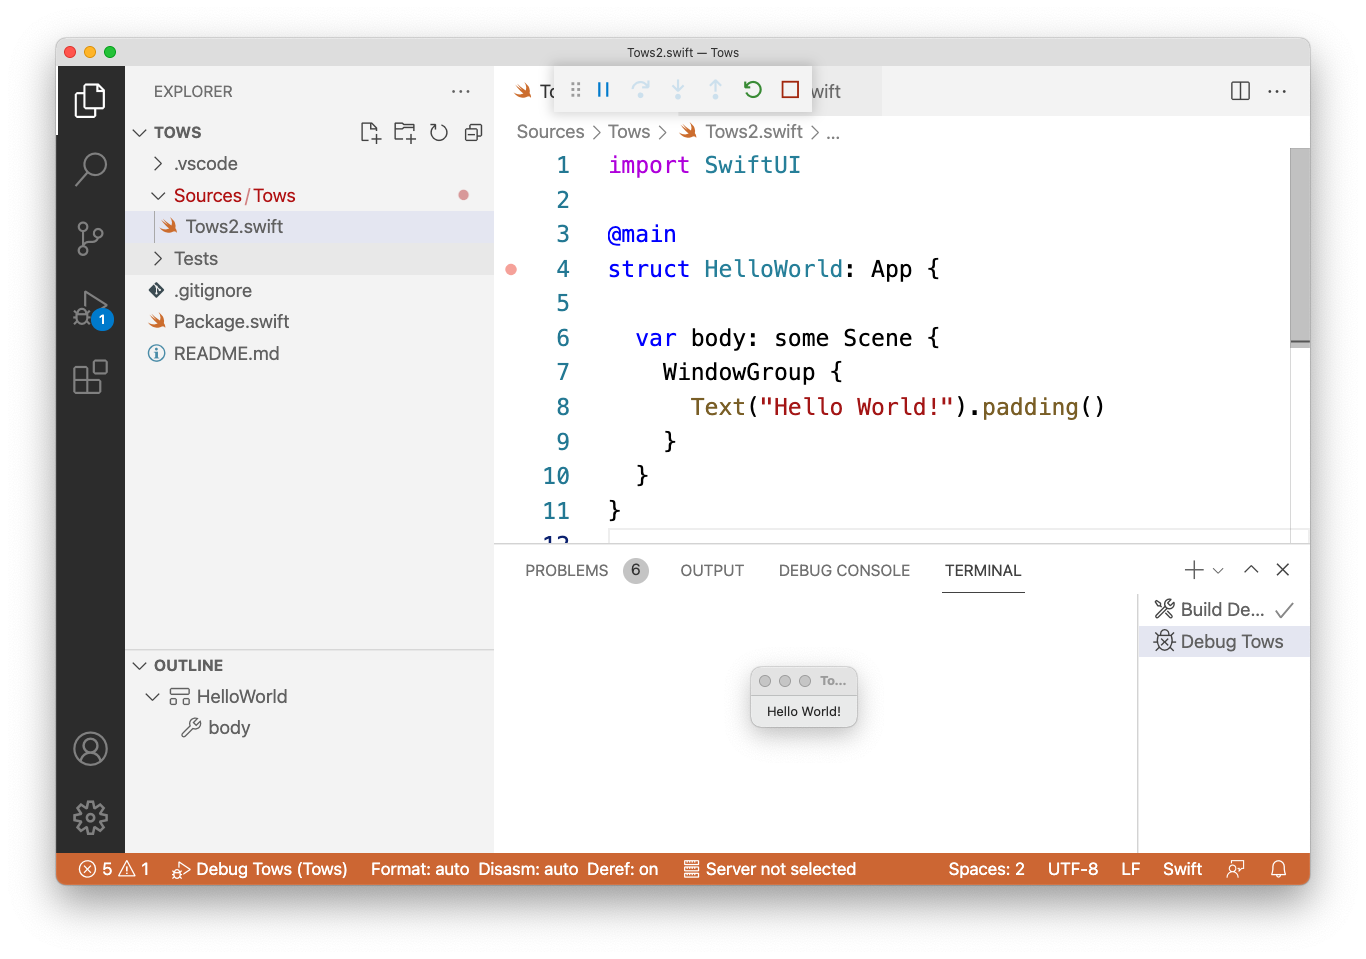Open the Source Control view
This screenshot has width=1366, height=959.
click(90, 239)
